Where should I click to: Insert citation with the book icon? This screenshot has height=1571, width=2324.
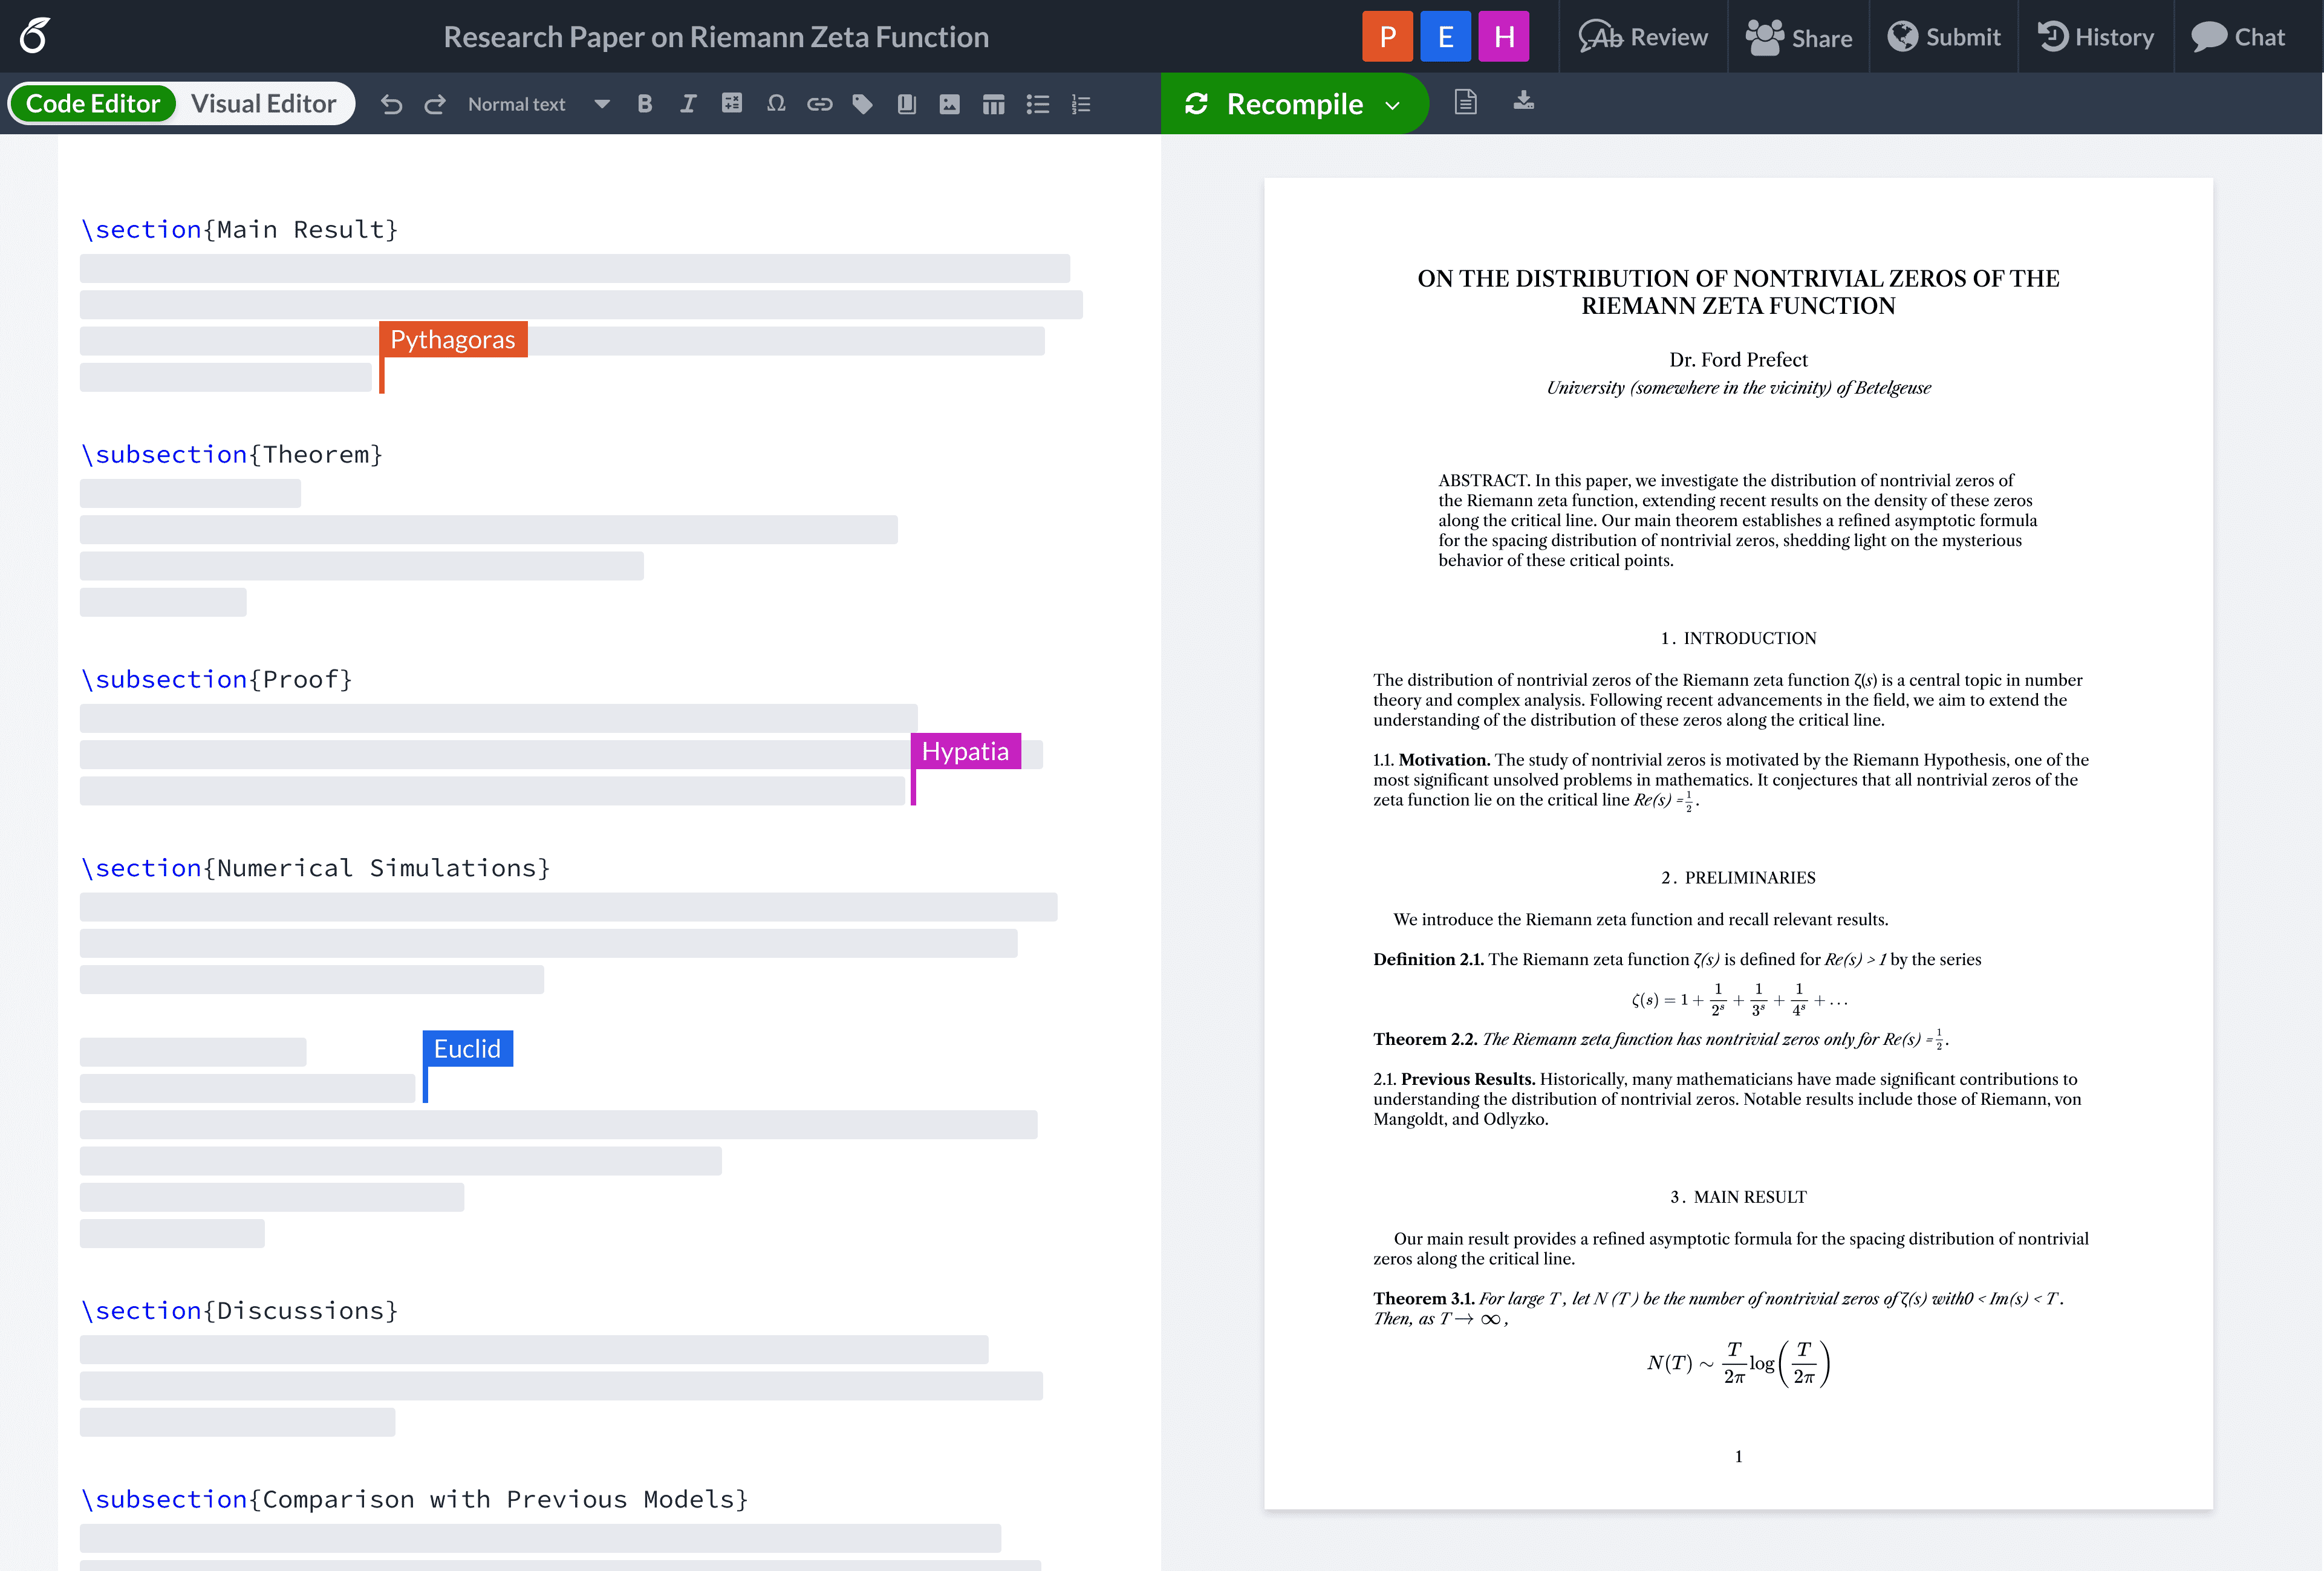point(906,104)
